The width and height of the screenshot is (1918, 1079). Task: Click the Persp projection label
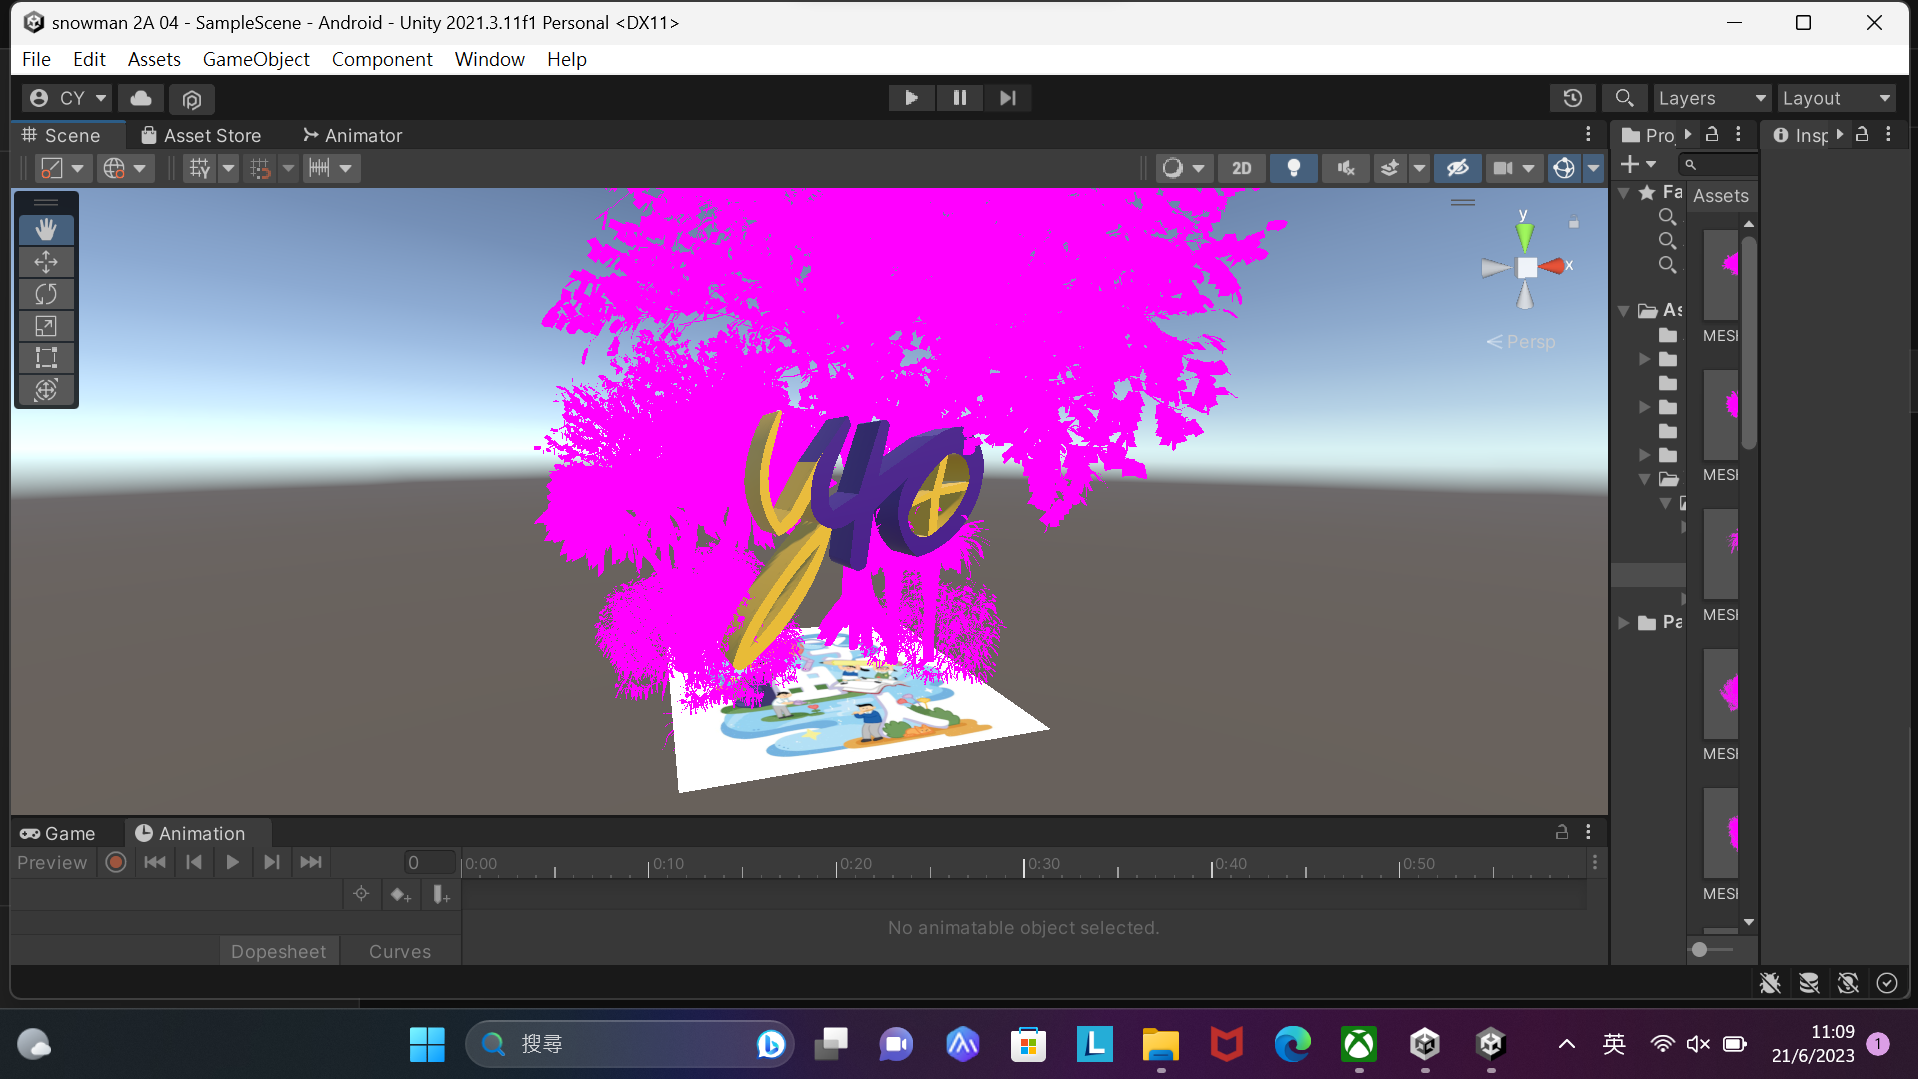1521,342
